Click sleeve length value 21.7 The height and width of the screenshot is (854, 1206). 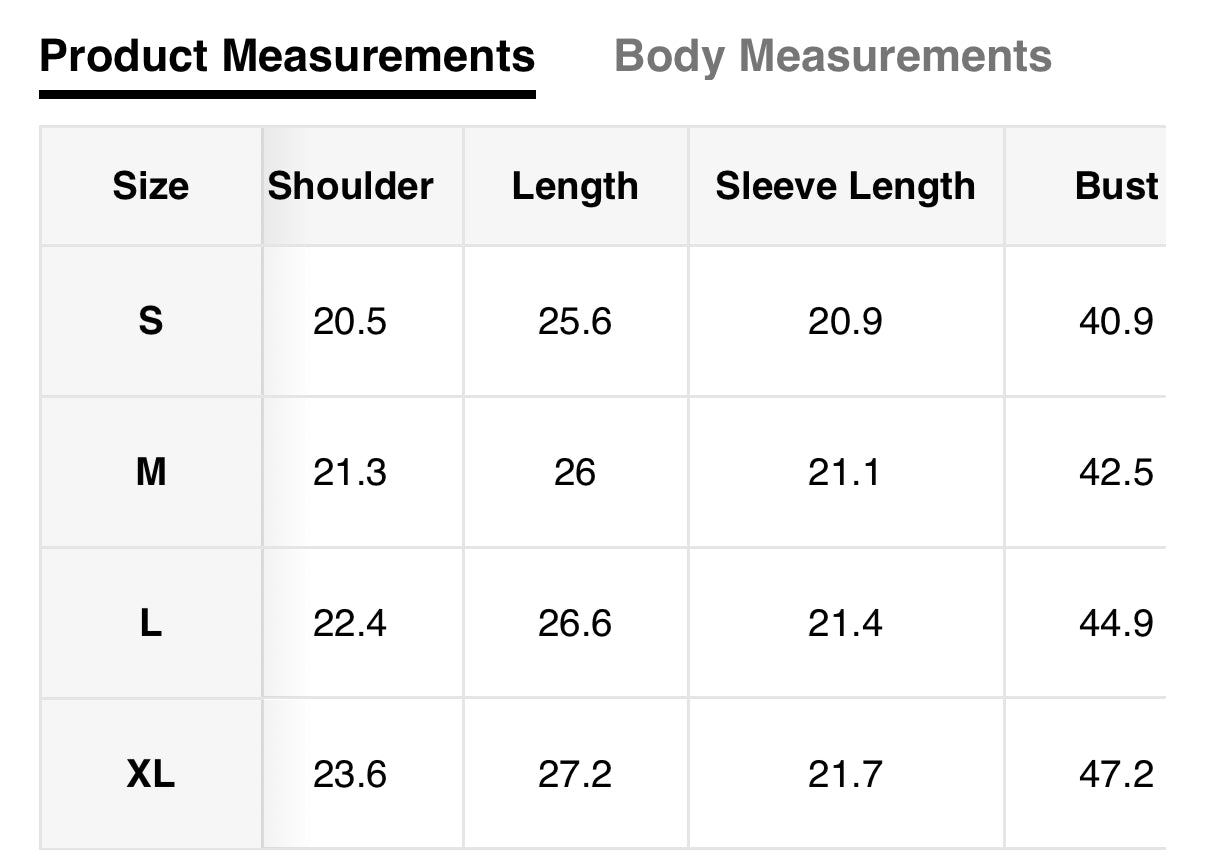point(845,774)
